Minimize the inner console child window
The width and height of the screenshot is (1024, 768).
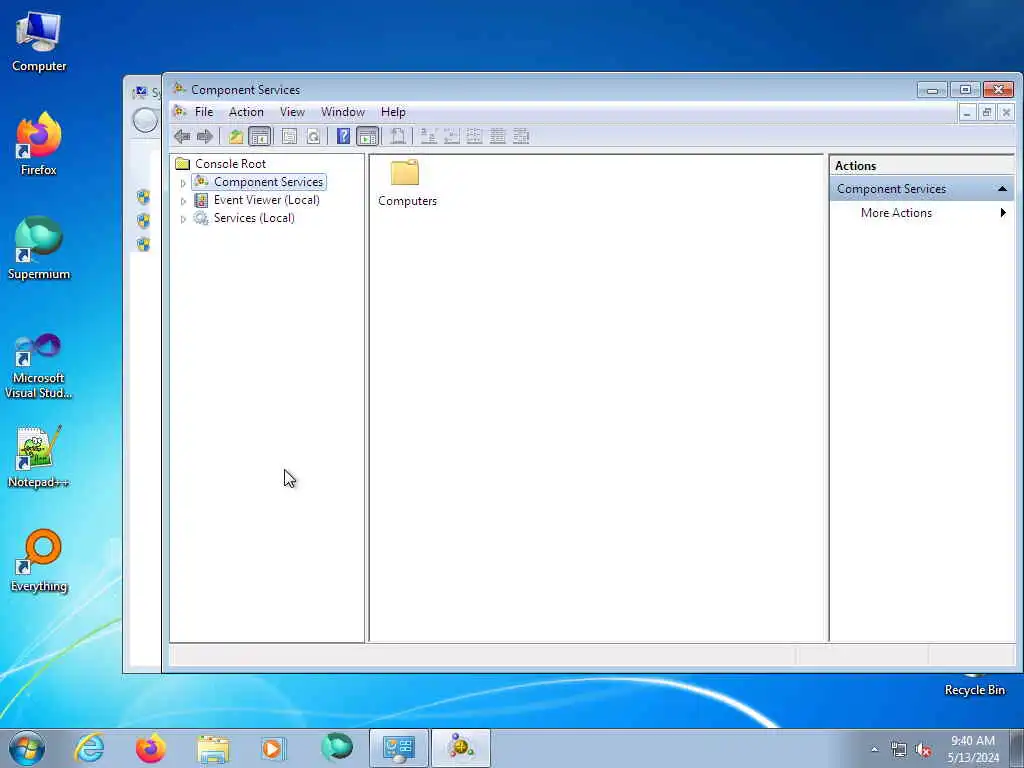tap(967, 113)
